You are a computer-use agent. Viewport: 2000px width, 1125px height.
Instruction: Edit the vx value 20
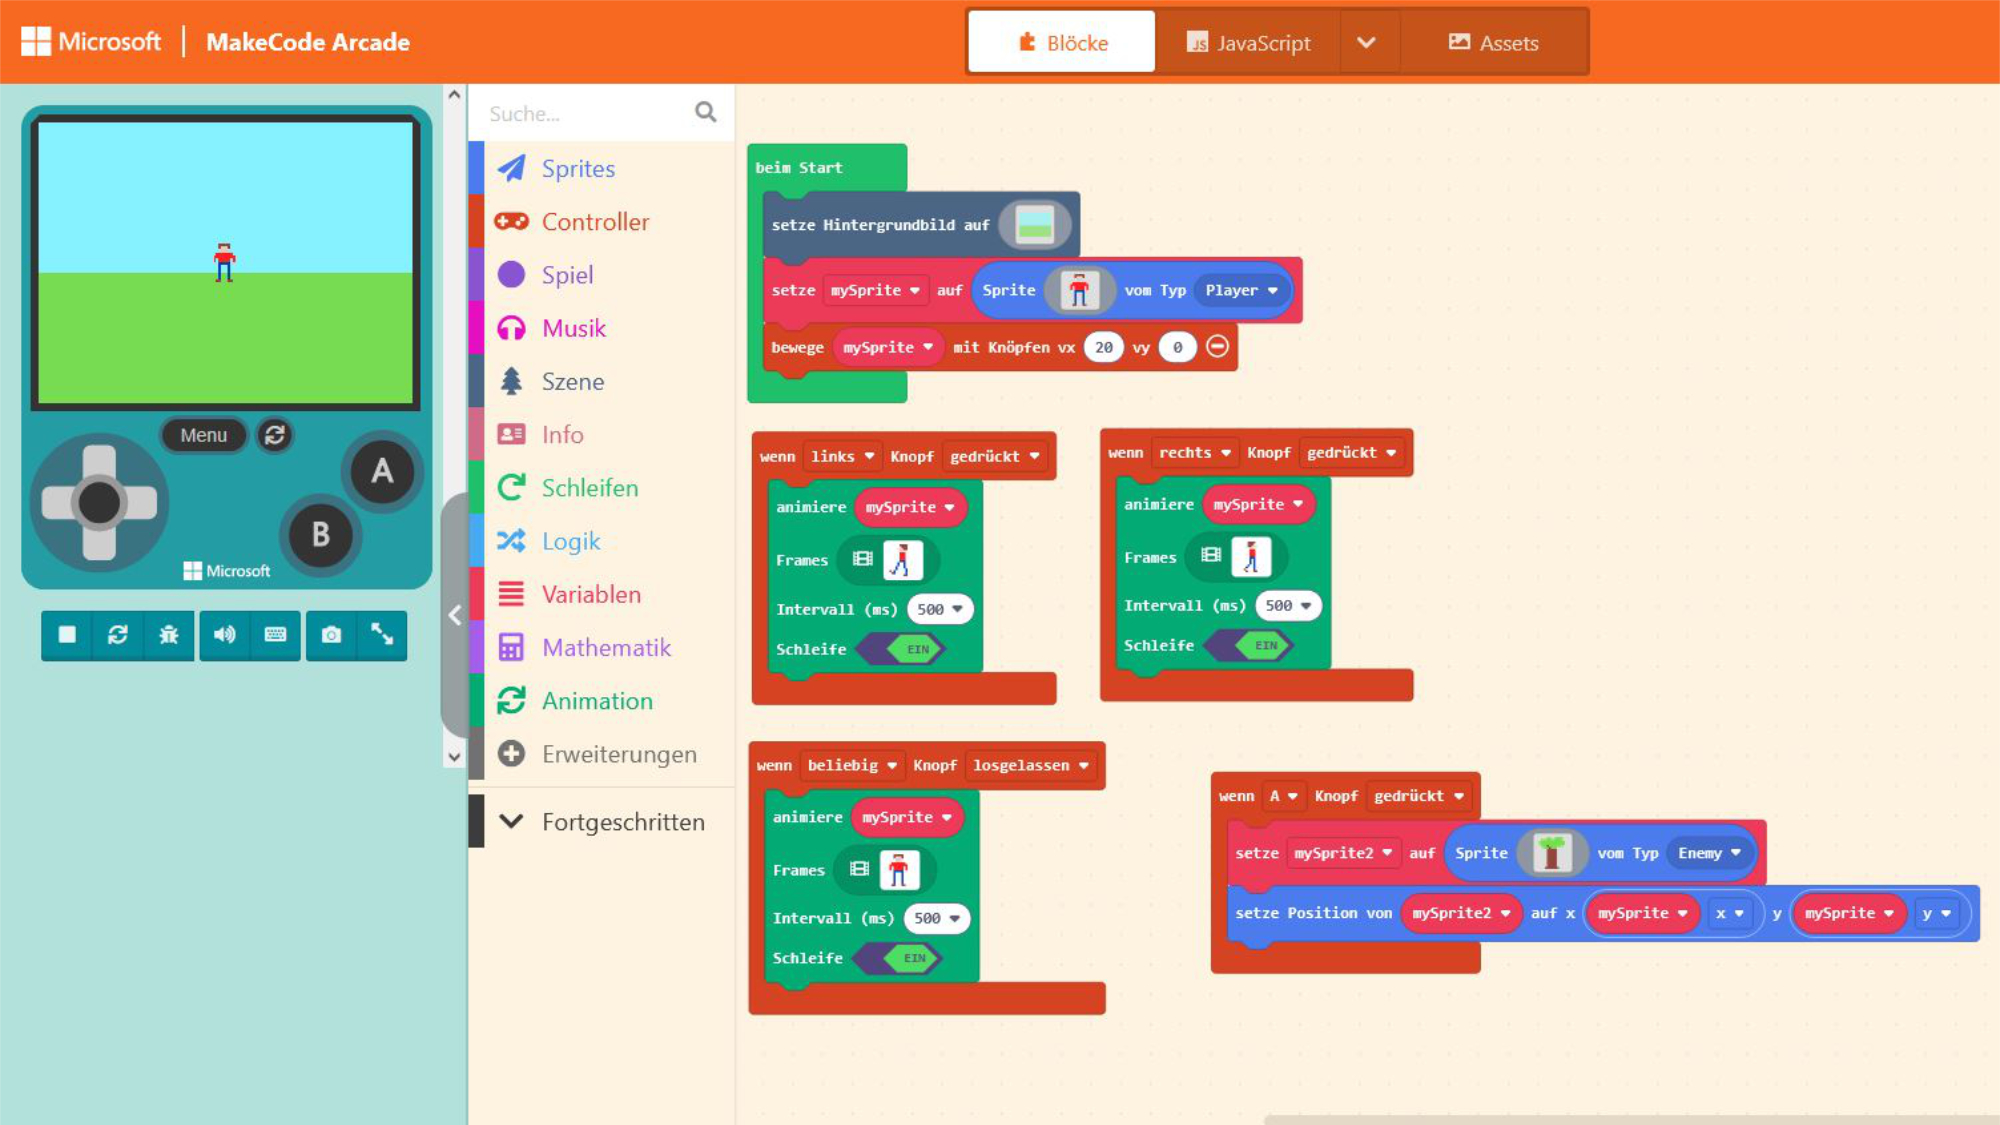tap(1103, 347)
